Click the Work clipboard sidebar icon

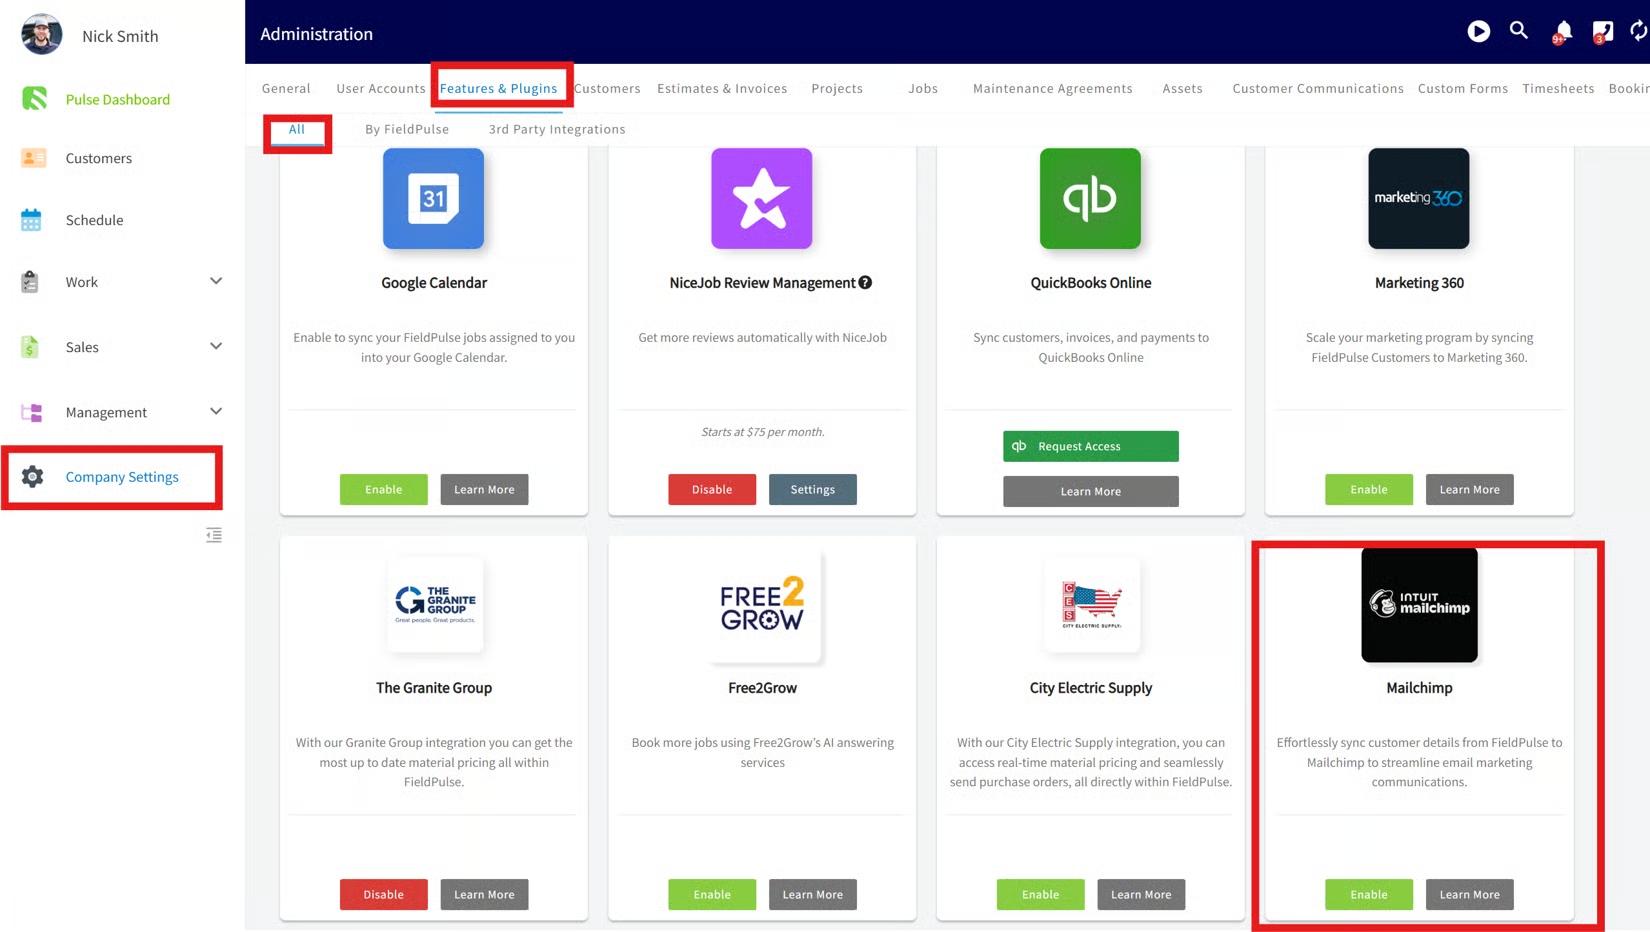pos(30,282)
